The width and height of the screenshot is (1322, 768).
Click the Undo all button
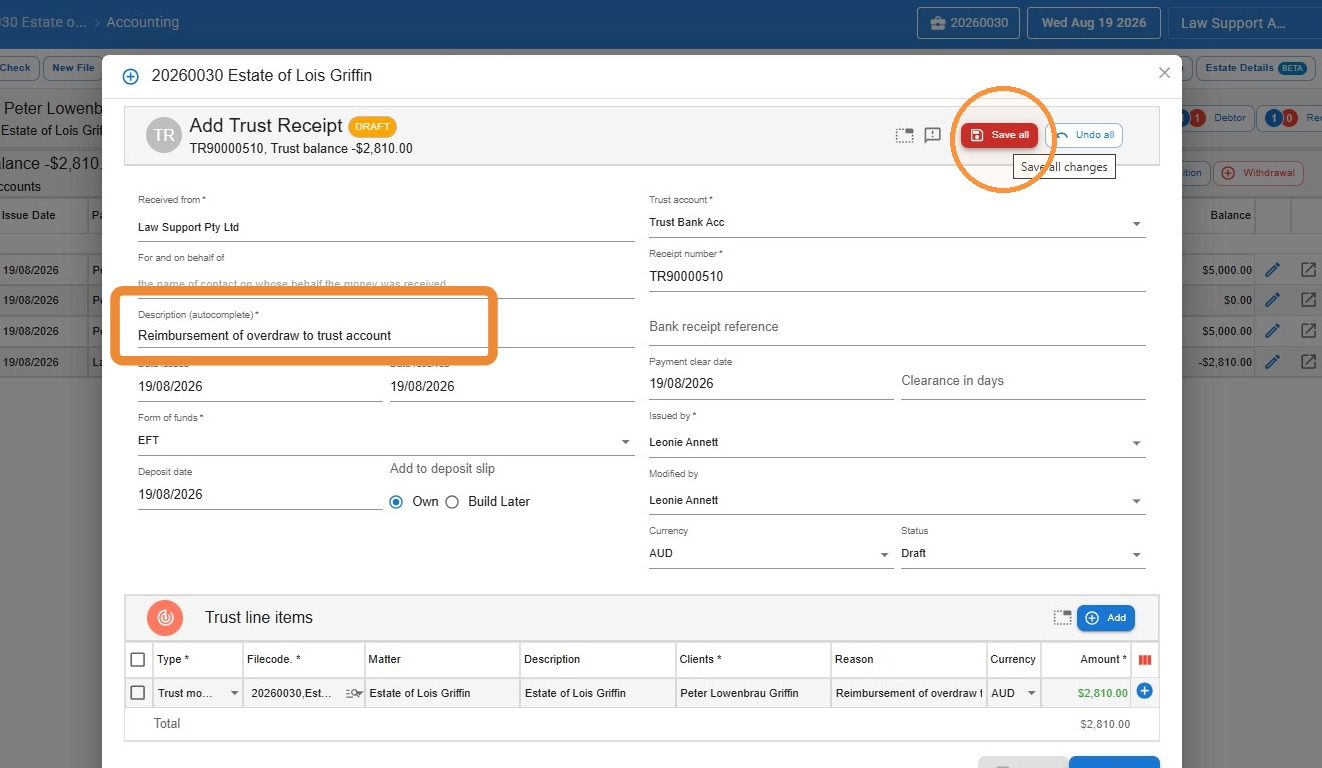(x=1084, y=135)
